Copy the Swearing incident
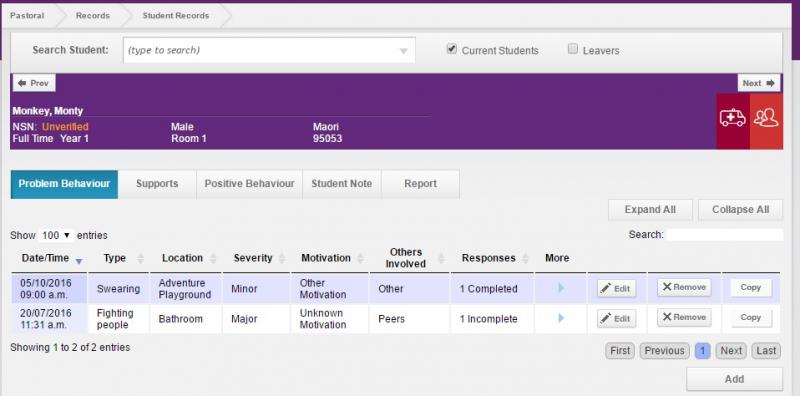 pos(751,287)
